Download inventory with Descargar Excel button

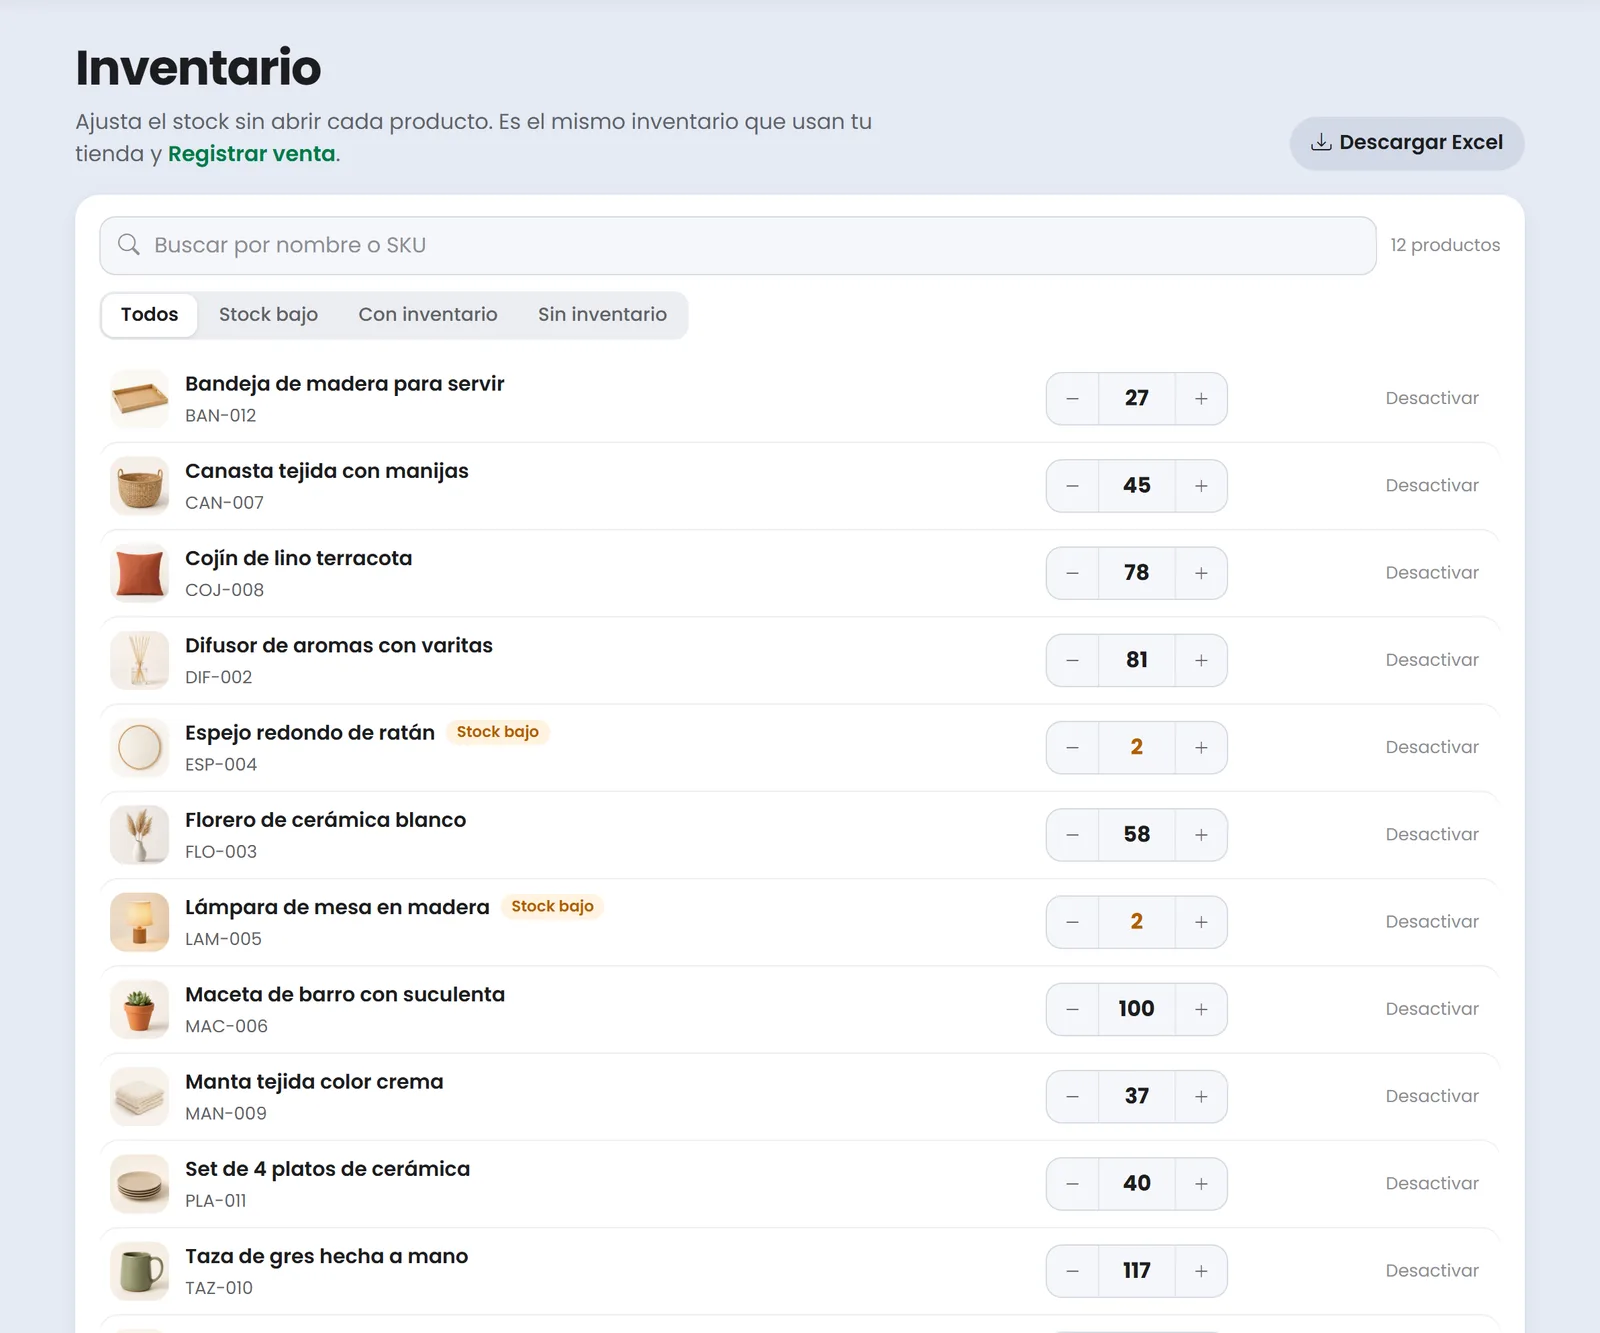click(x=1407, y=143)
